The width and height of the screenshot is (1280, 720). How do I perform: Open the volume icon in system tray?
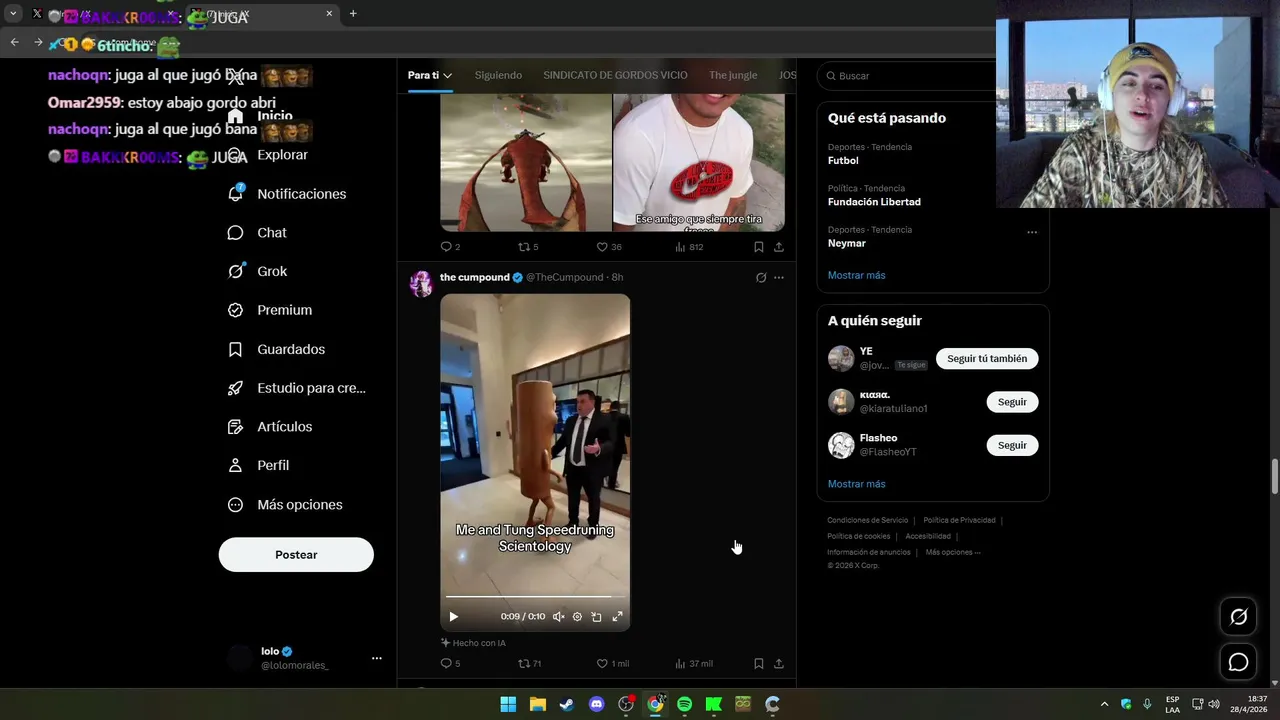[x=1214, y=704]
